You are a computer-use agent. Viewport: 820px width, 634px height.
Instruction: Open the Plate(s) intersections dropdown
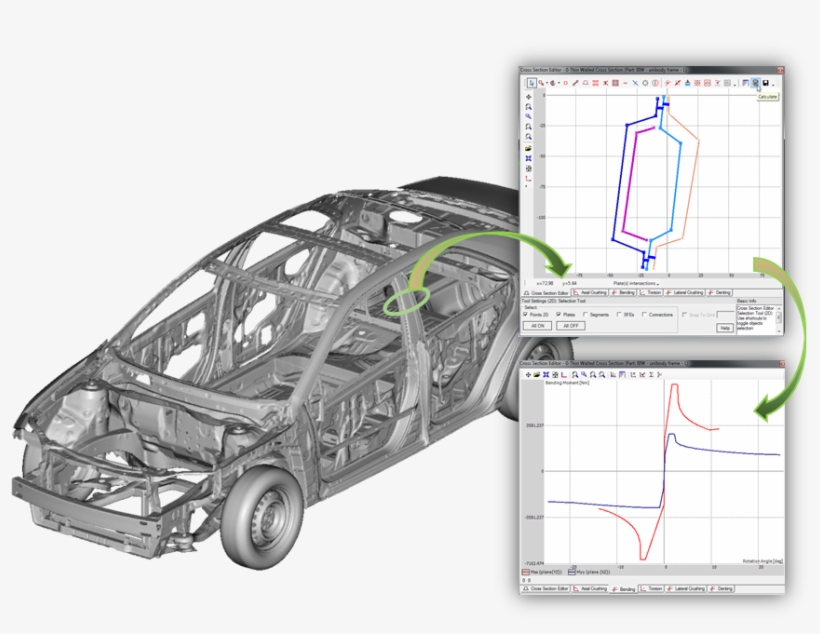pyautogui.click(x=657, y=284)
